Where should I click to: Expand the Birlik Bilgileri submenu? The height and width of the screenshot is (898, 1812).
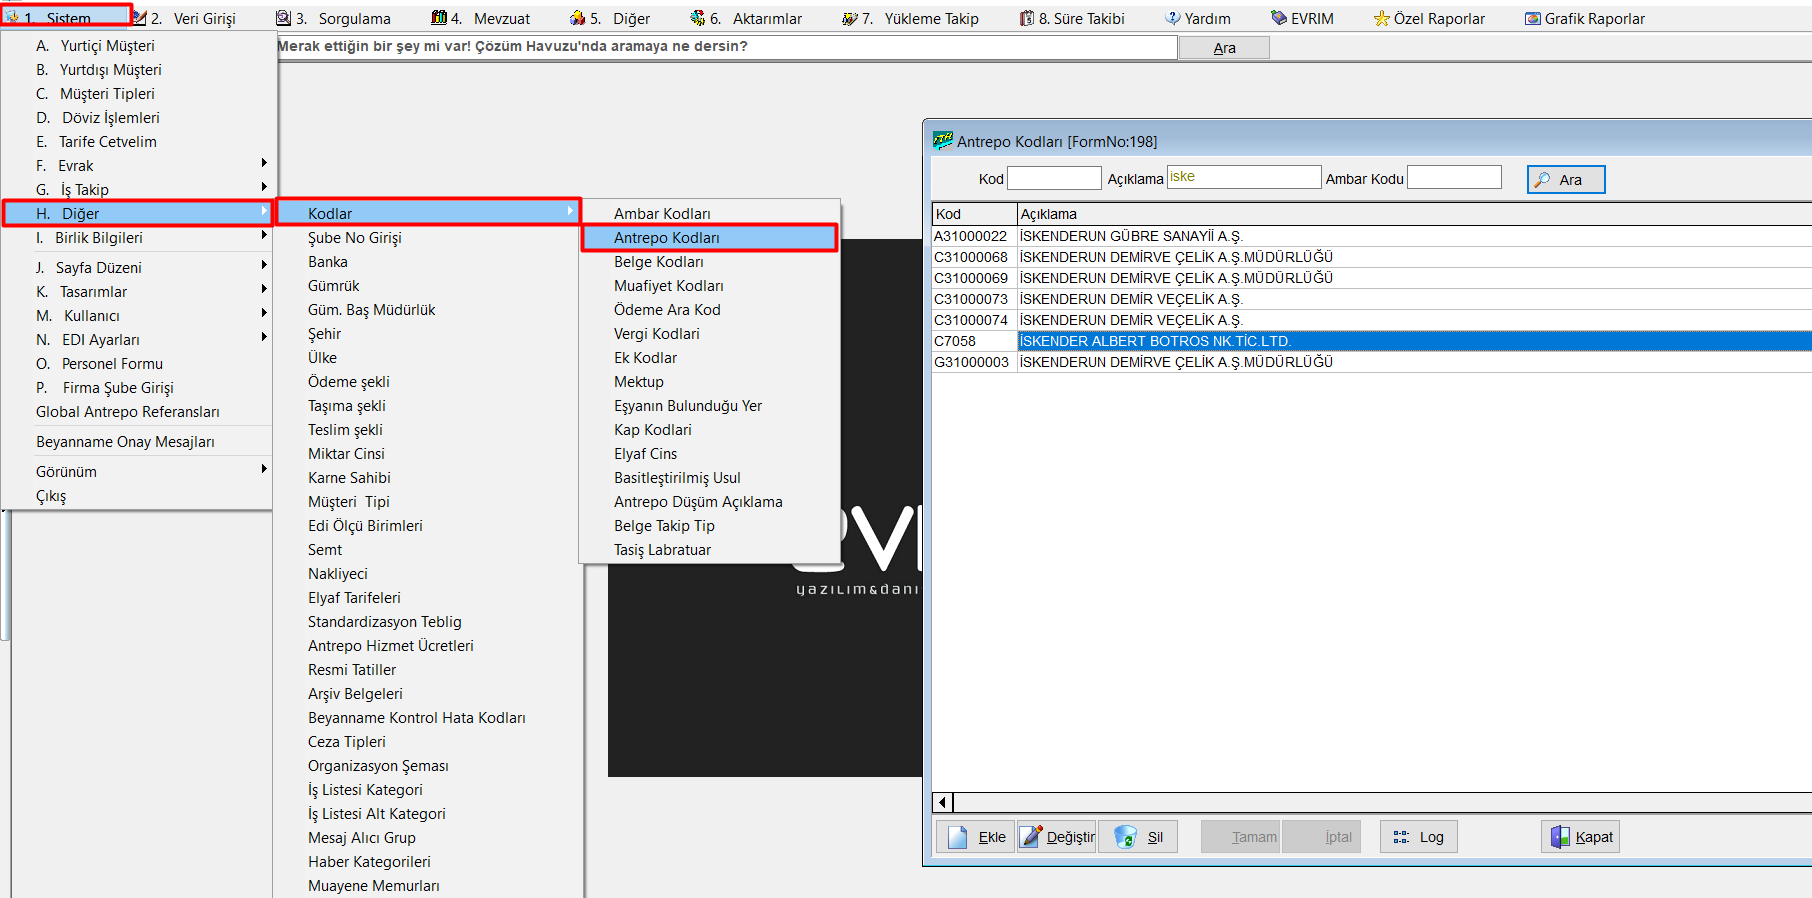coord(264,235)
